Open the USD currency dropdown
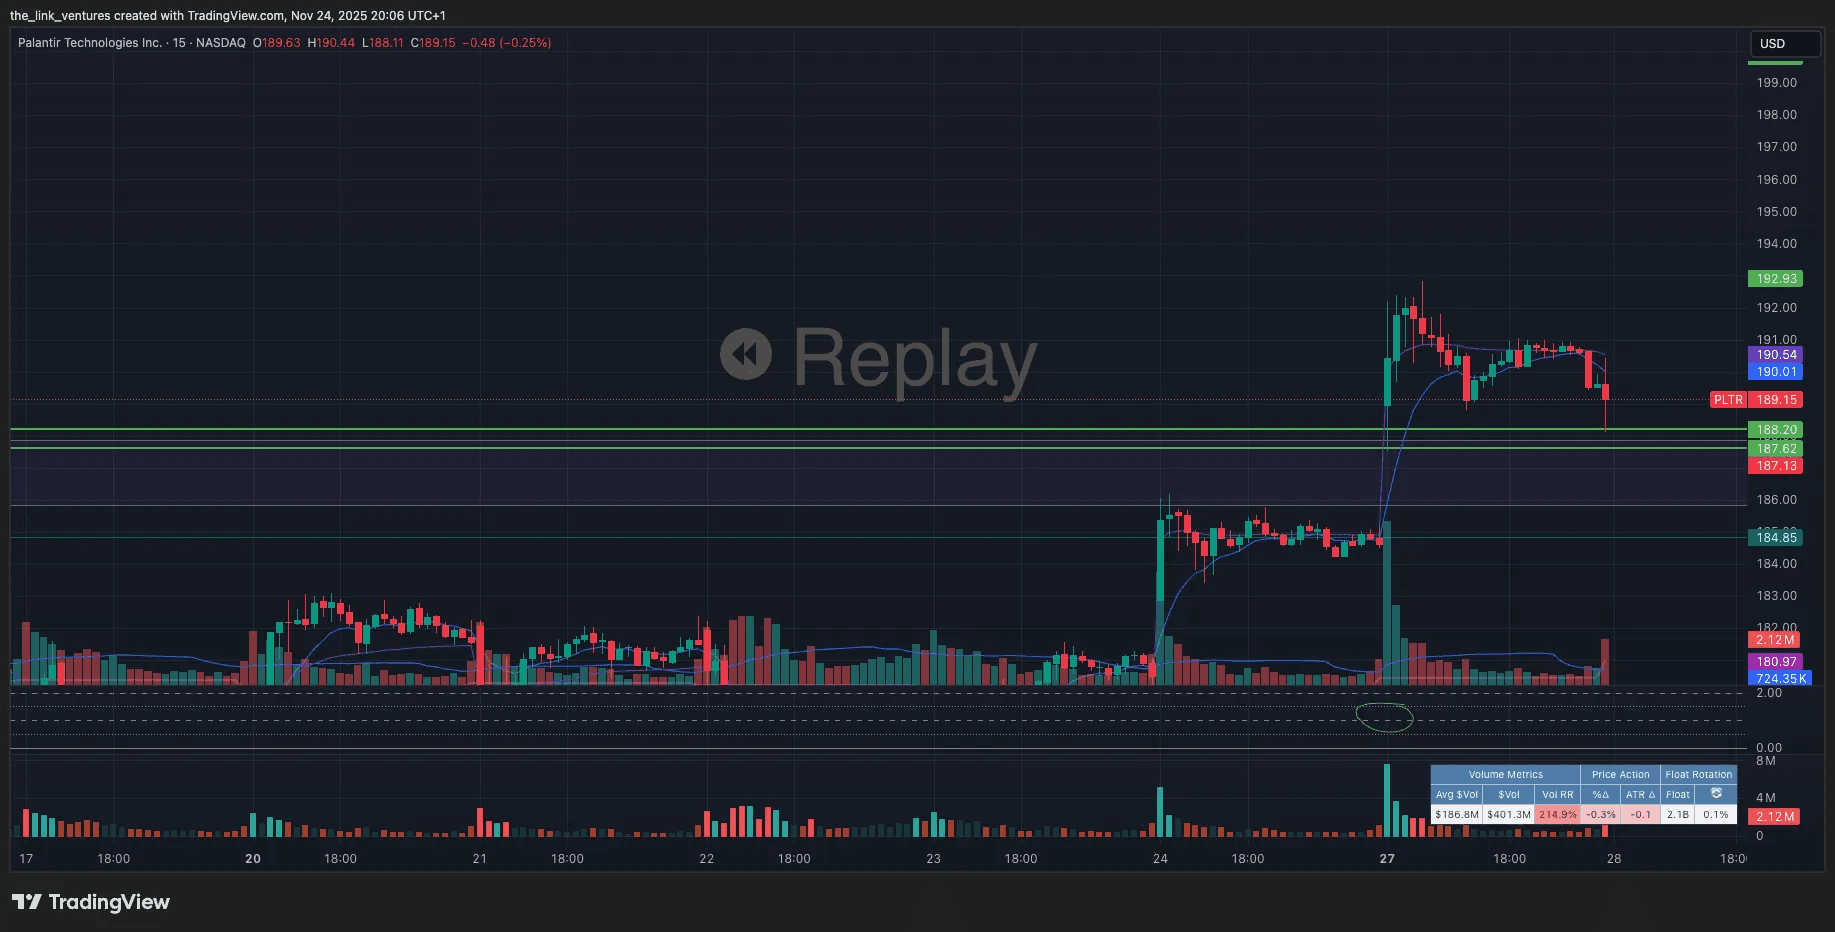This screenshot has height=932, width=1835. pos(1784,44)
